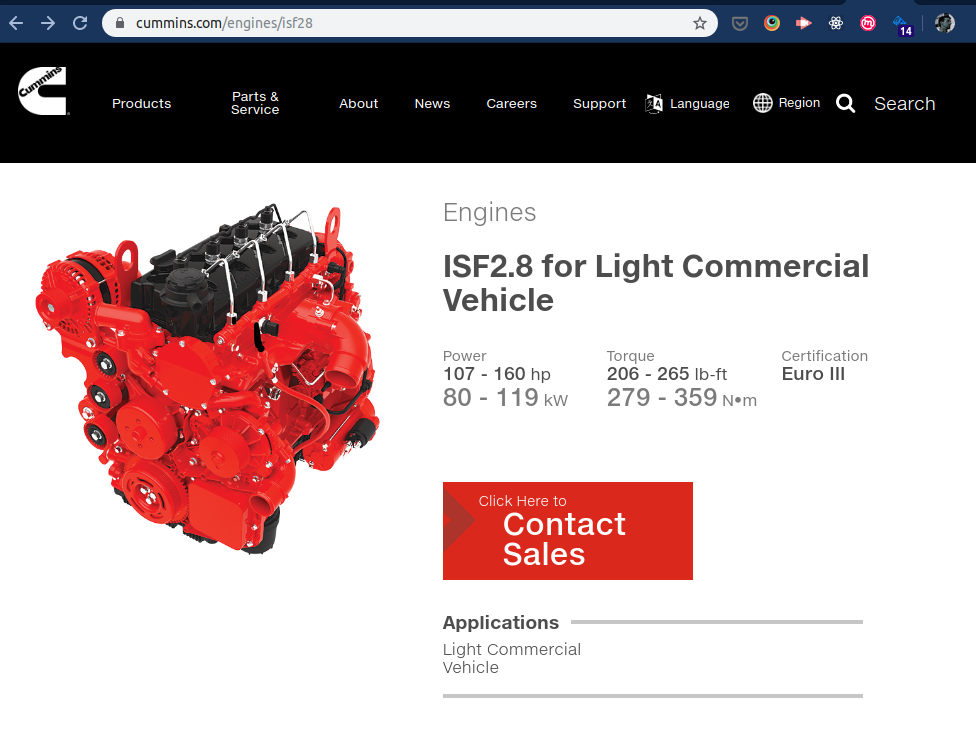
Task: Open the Careers menu item
Action: [511, 103]
